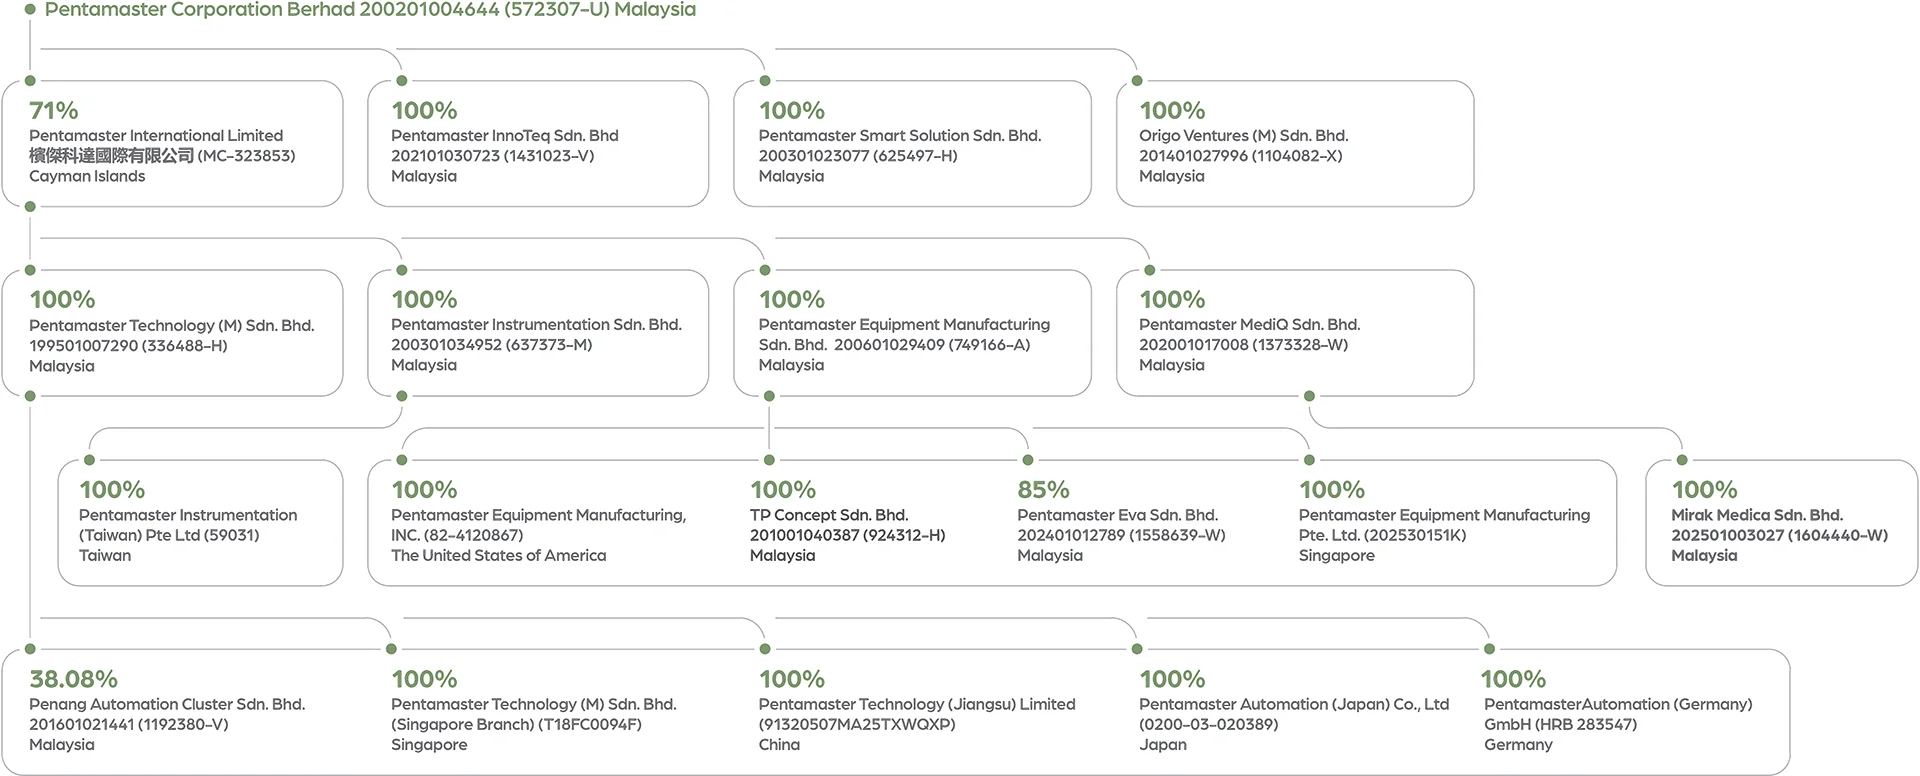Click the PentamasterAutomation (Germany) GmbH entry
Screen dimensions: 1920x776
pos(1617,705)
